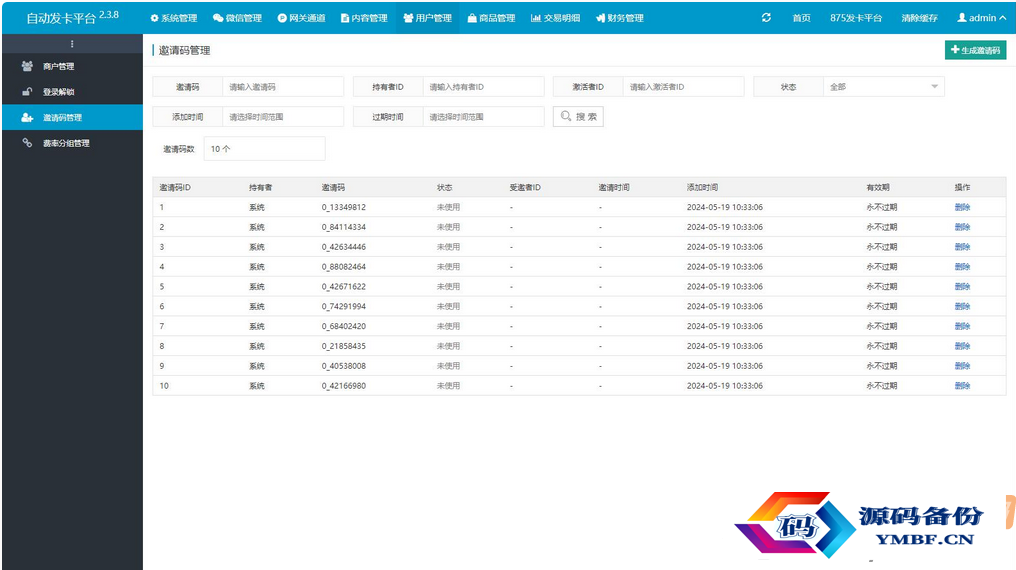
Task: Delete invite code 0_40538008
Action: pyautogui.click(x=962, y=366)
